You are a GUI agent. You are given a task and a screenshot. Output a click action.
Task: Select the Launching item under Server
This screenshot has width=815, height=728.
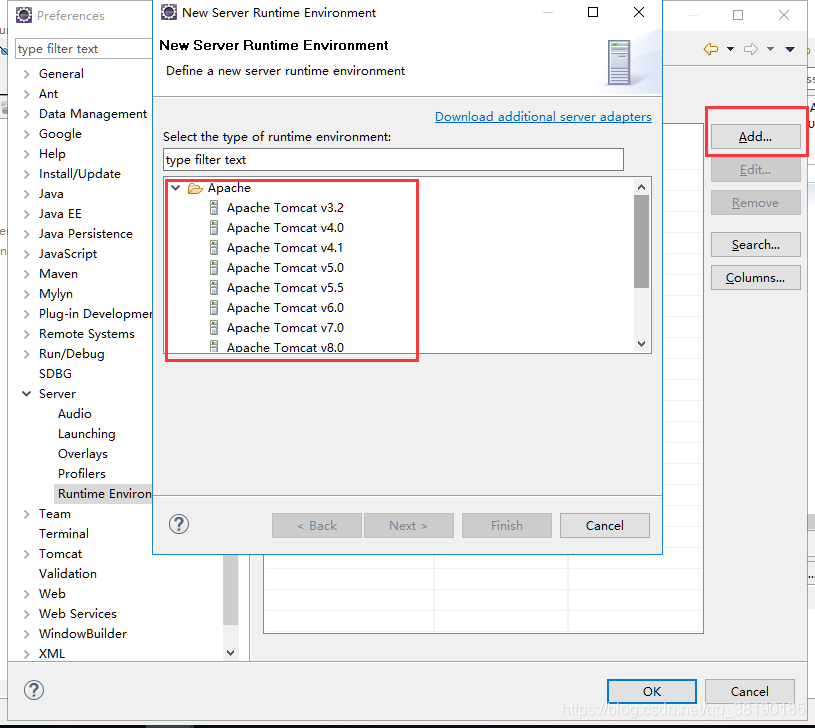[87, 434]
